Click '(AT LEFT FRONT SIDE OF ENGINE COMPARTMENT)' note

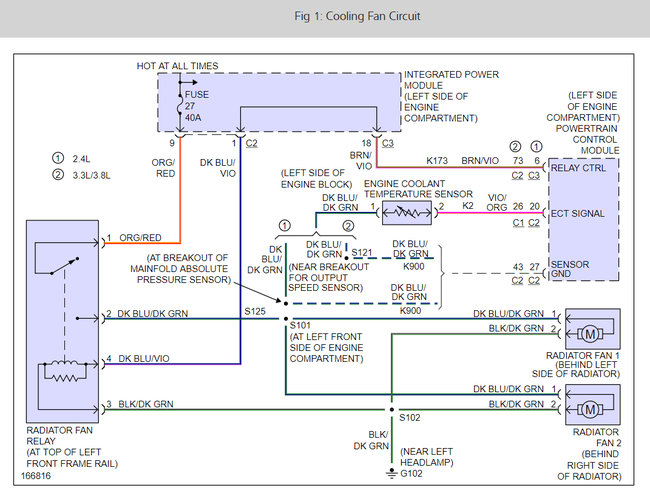(x=326, y=347)
